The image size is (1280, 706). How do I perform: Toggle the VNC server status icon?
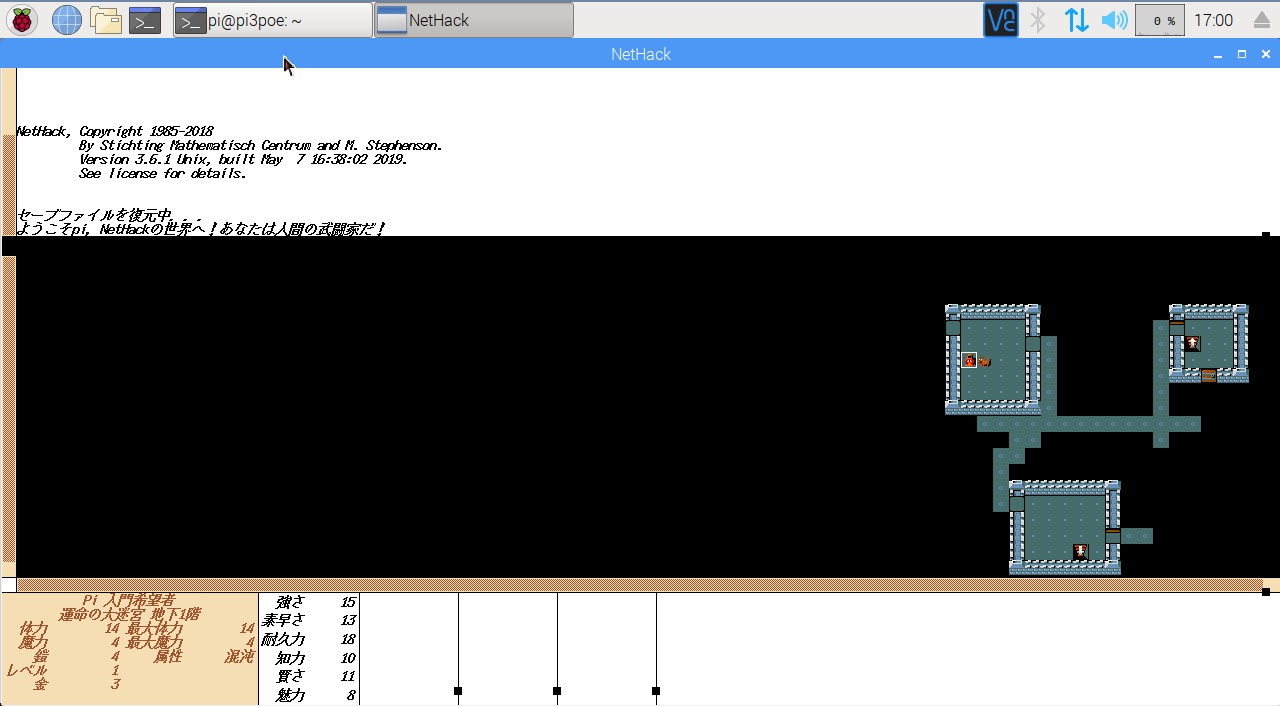tap(1000, 19)
